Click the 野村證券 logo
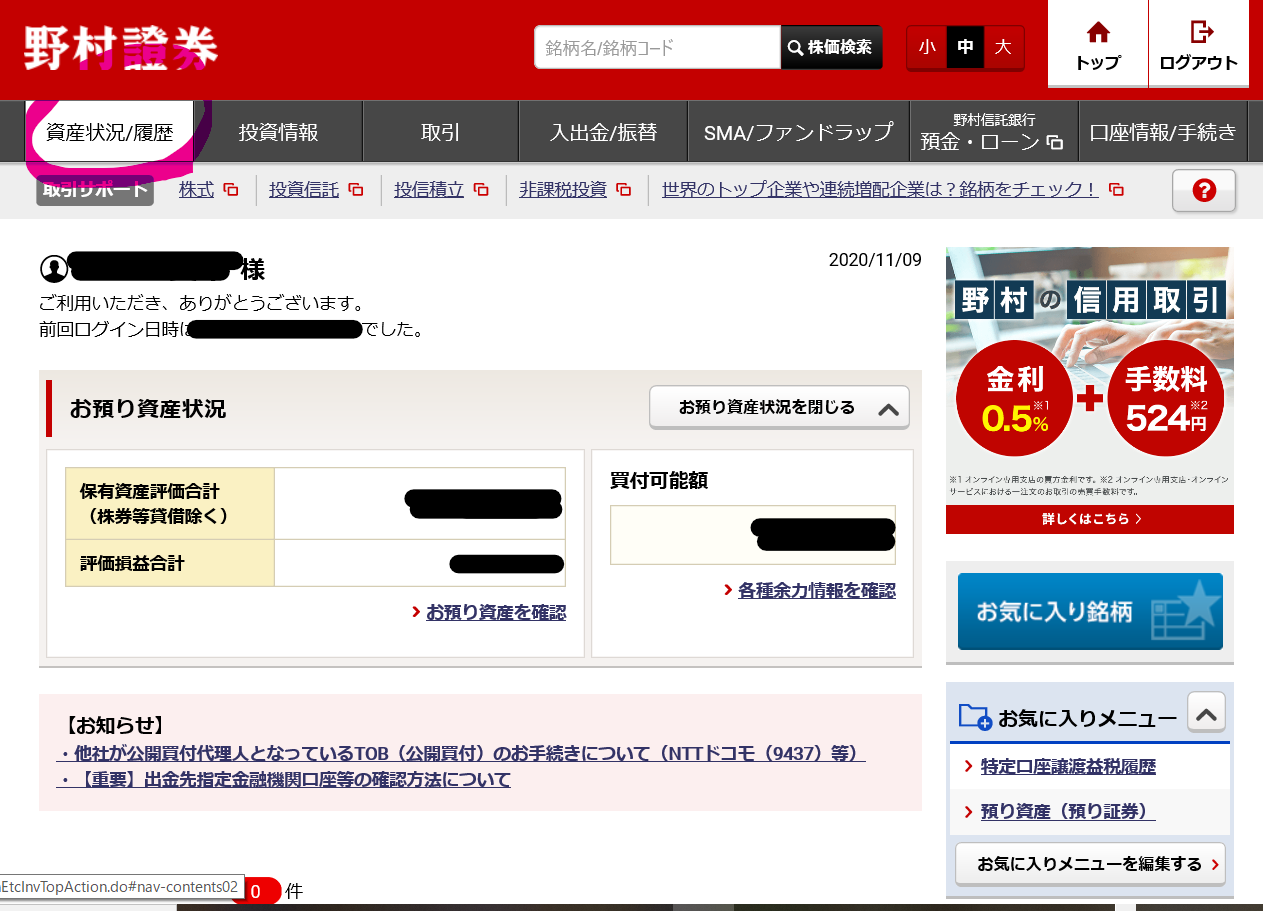This screenshot has height=911, width=1263. pos(121,48)
